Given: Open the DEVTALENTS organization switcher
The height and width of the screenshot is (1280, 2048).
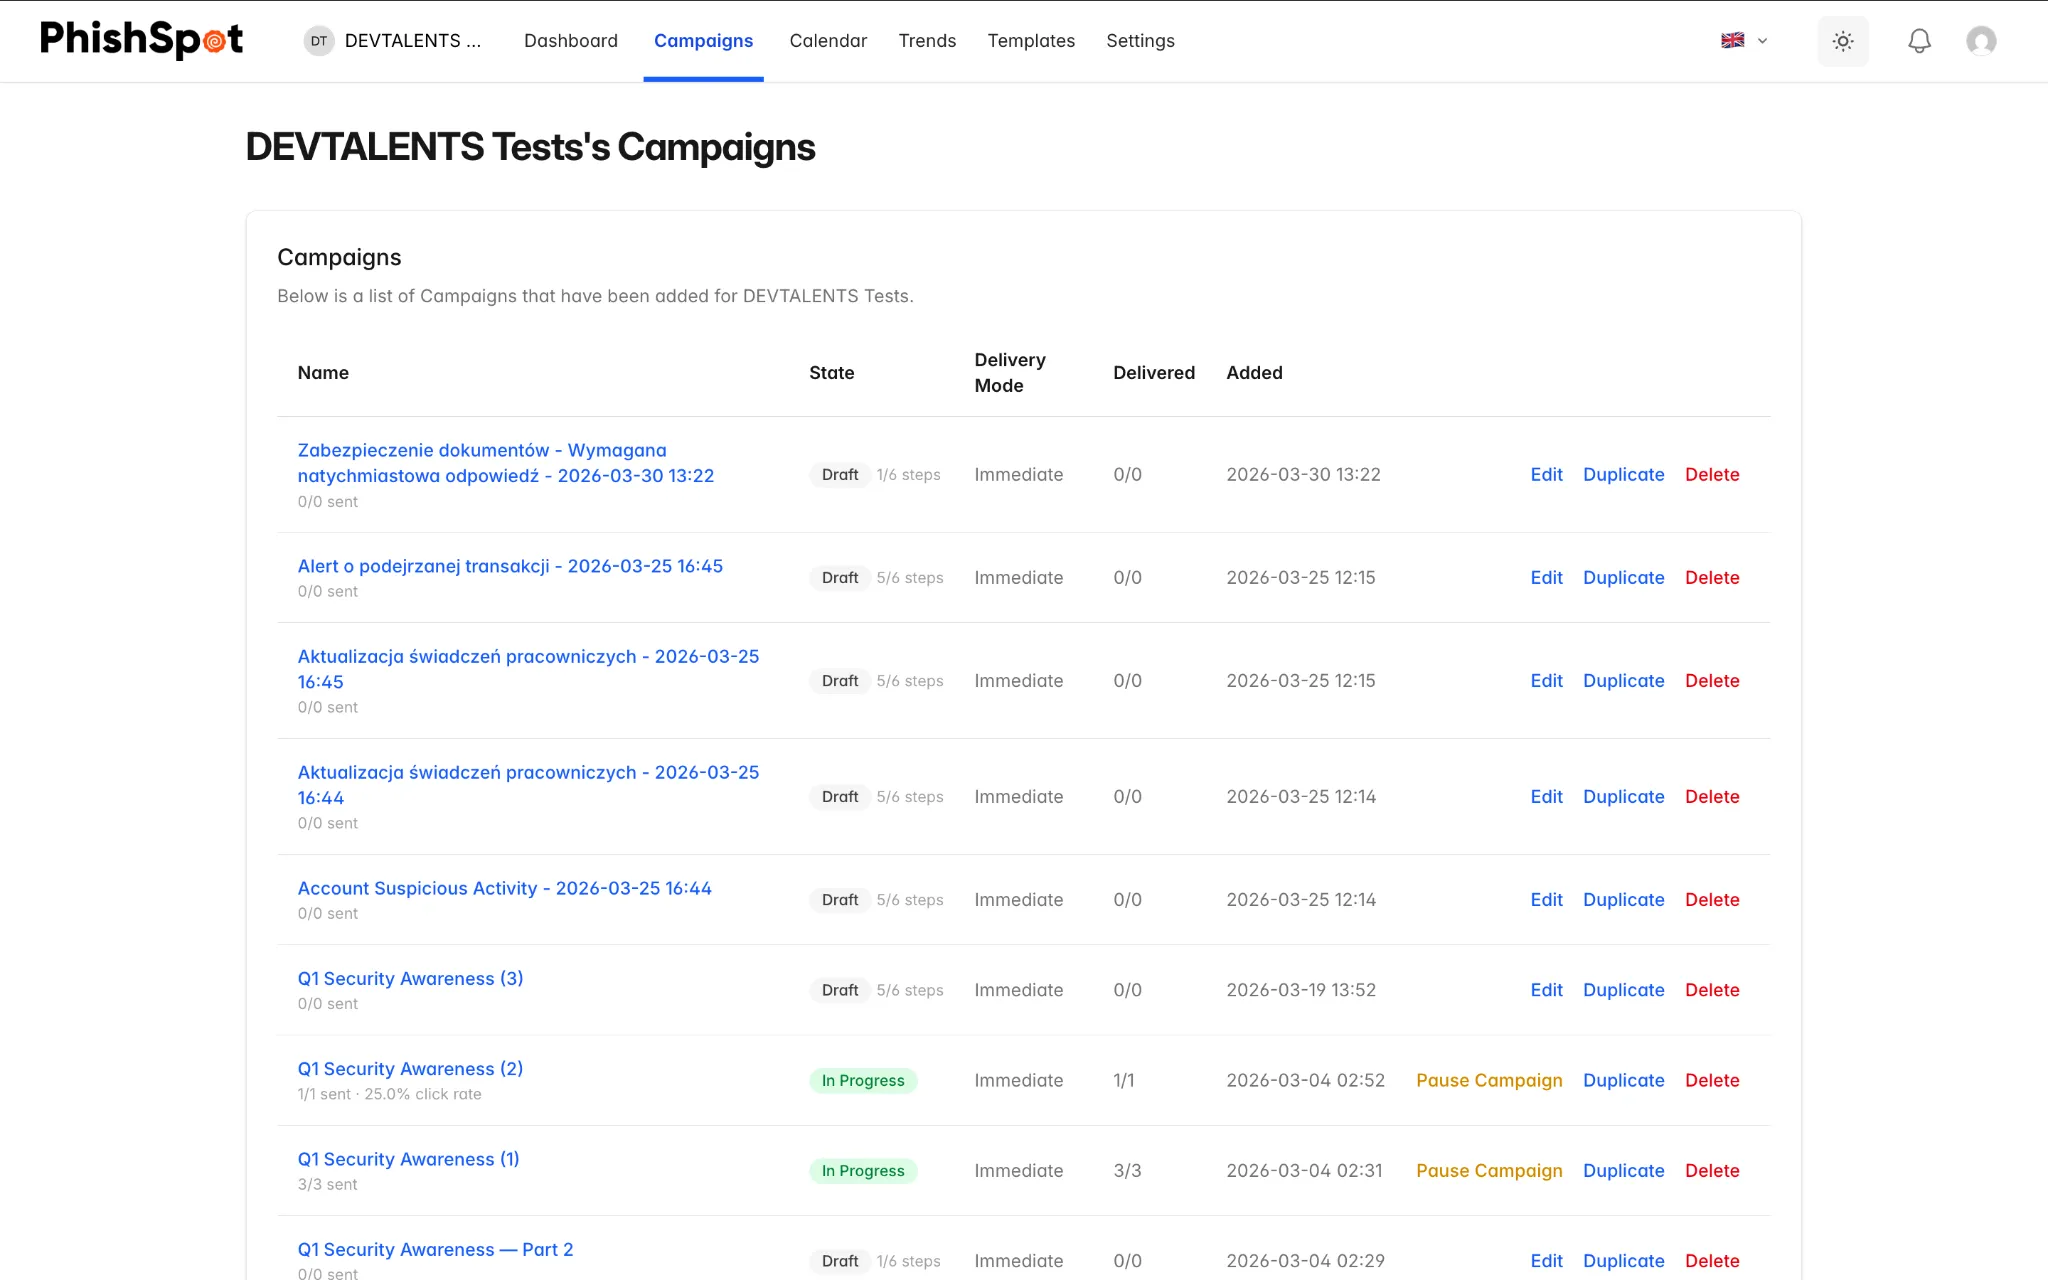Looking at the screenshot, I should pos(393,41).
